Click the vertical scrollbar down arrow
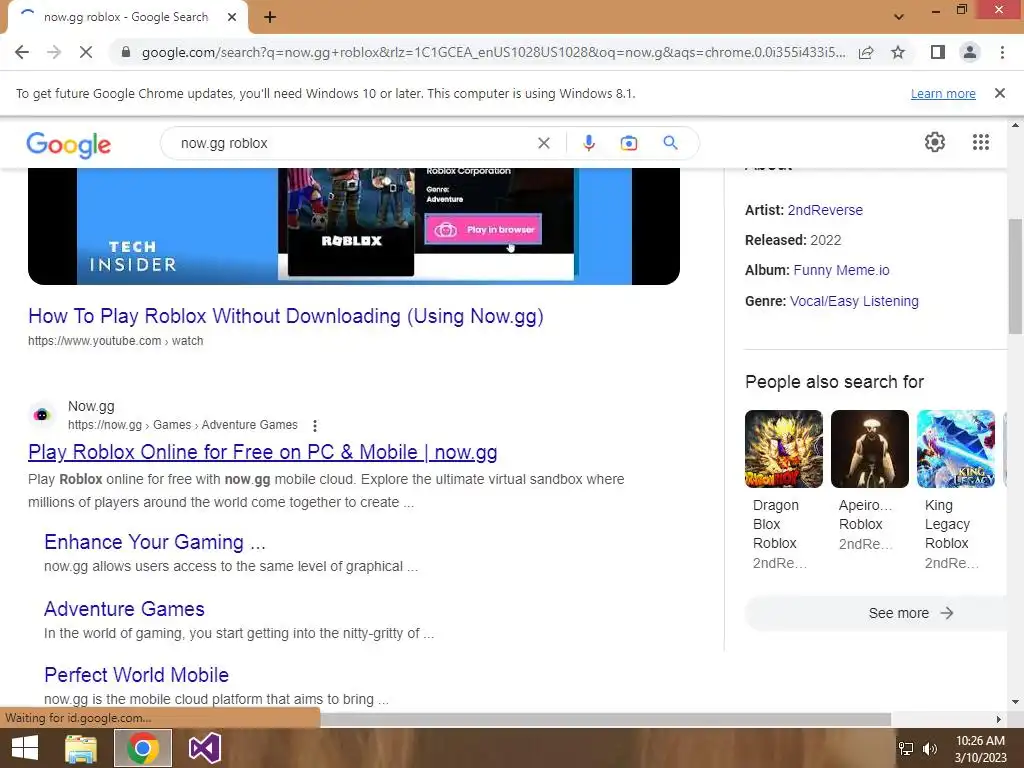 1015,702
